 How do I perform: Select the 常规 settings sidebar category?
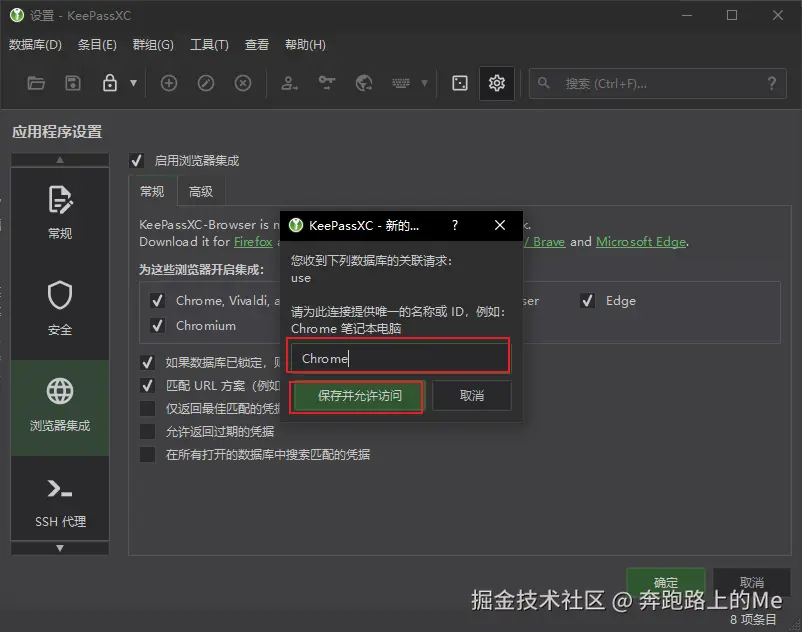coord(60,212)
